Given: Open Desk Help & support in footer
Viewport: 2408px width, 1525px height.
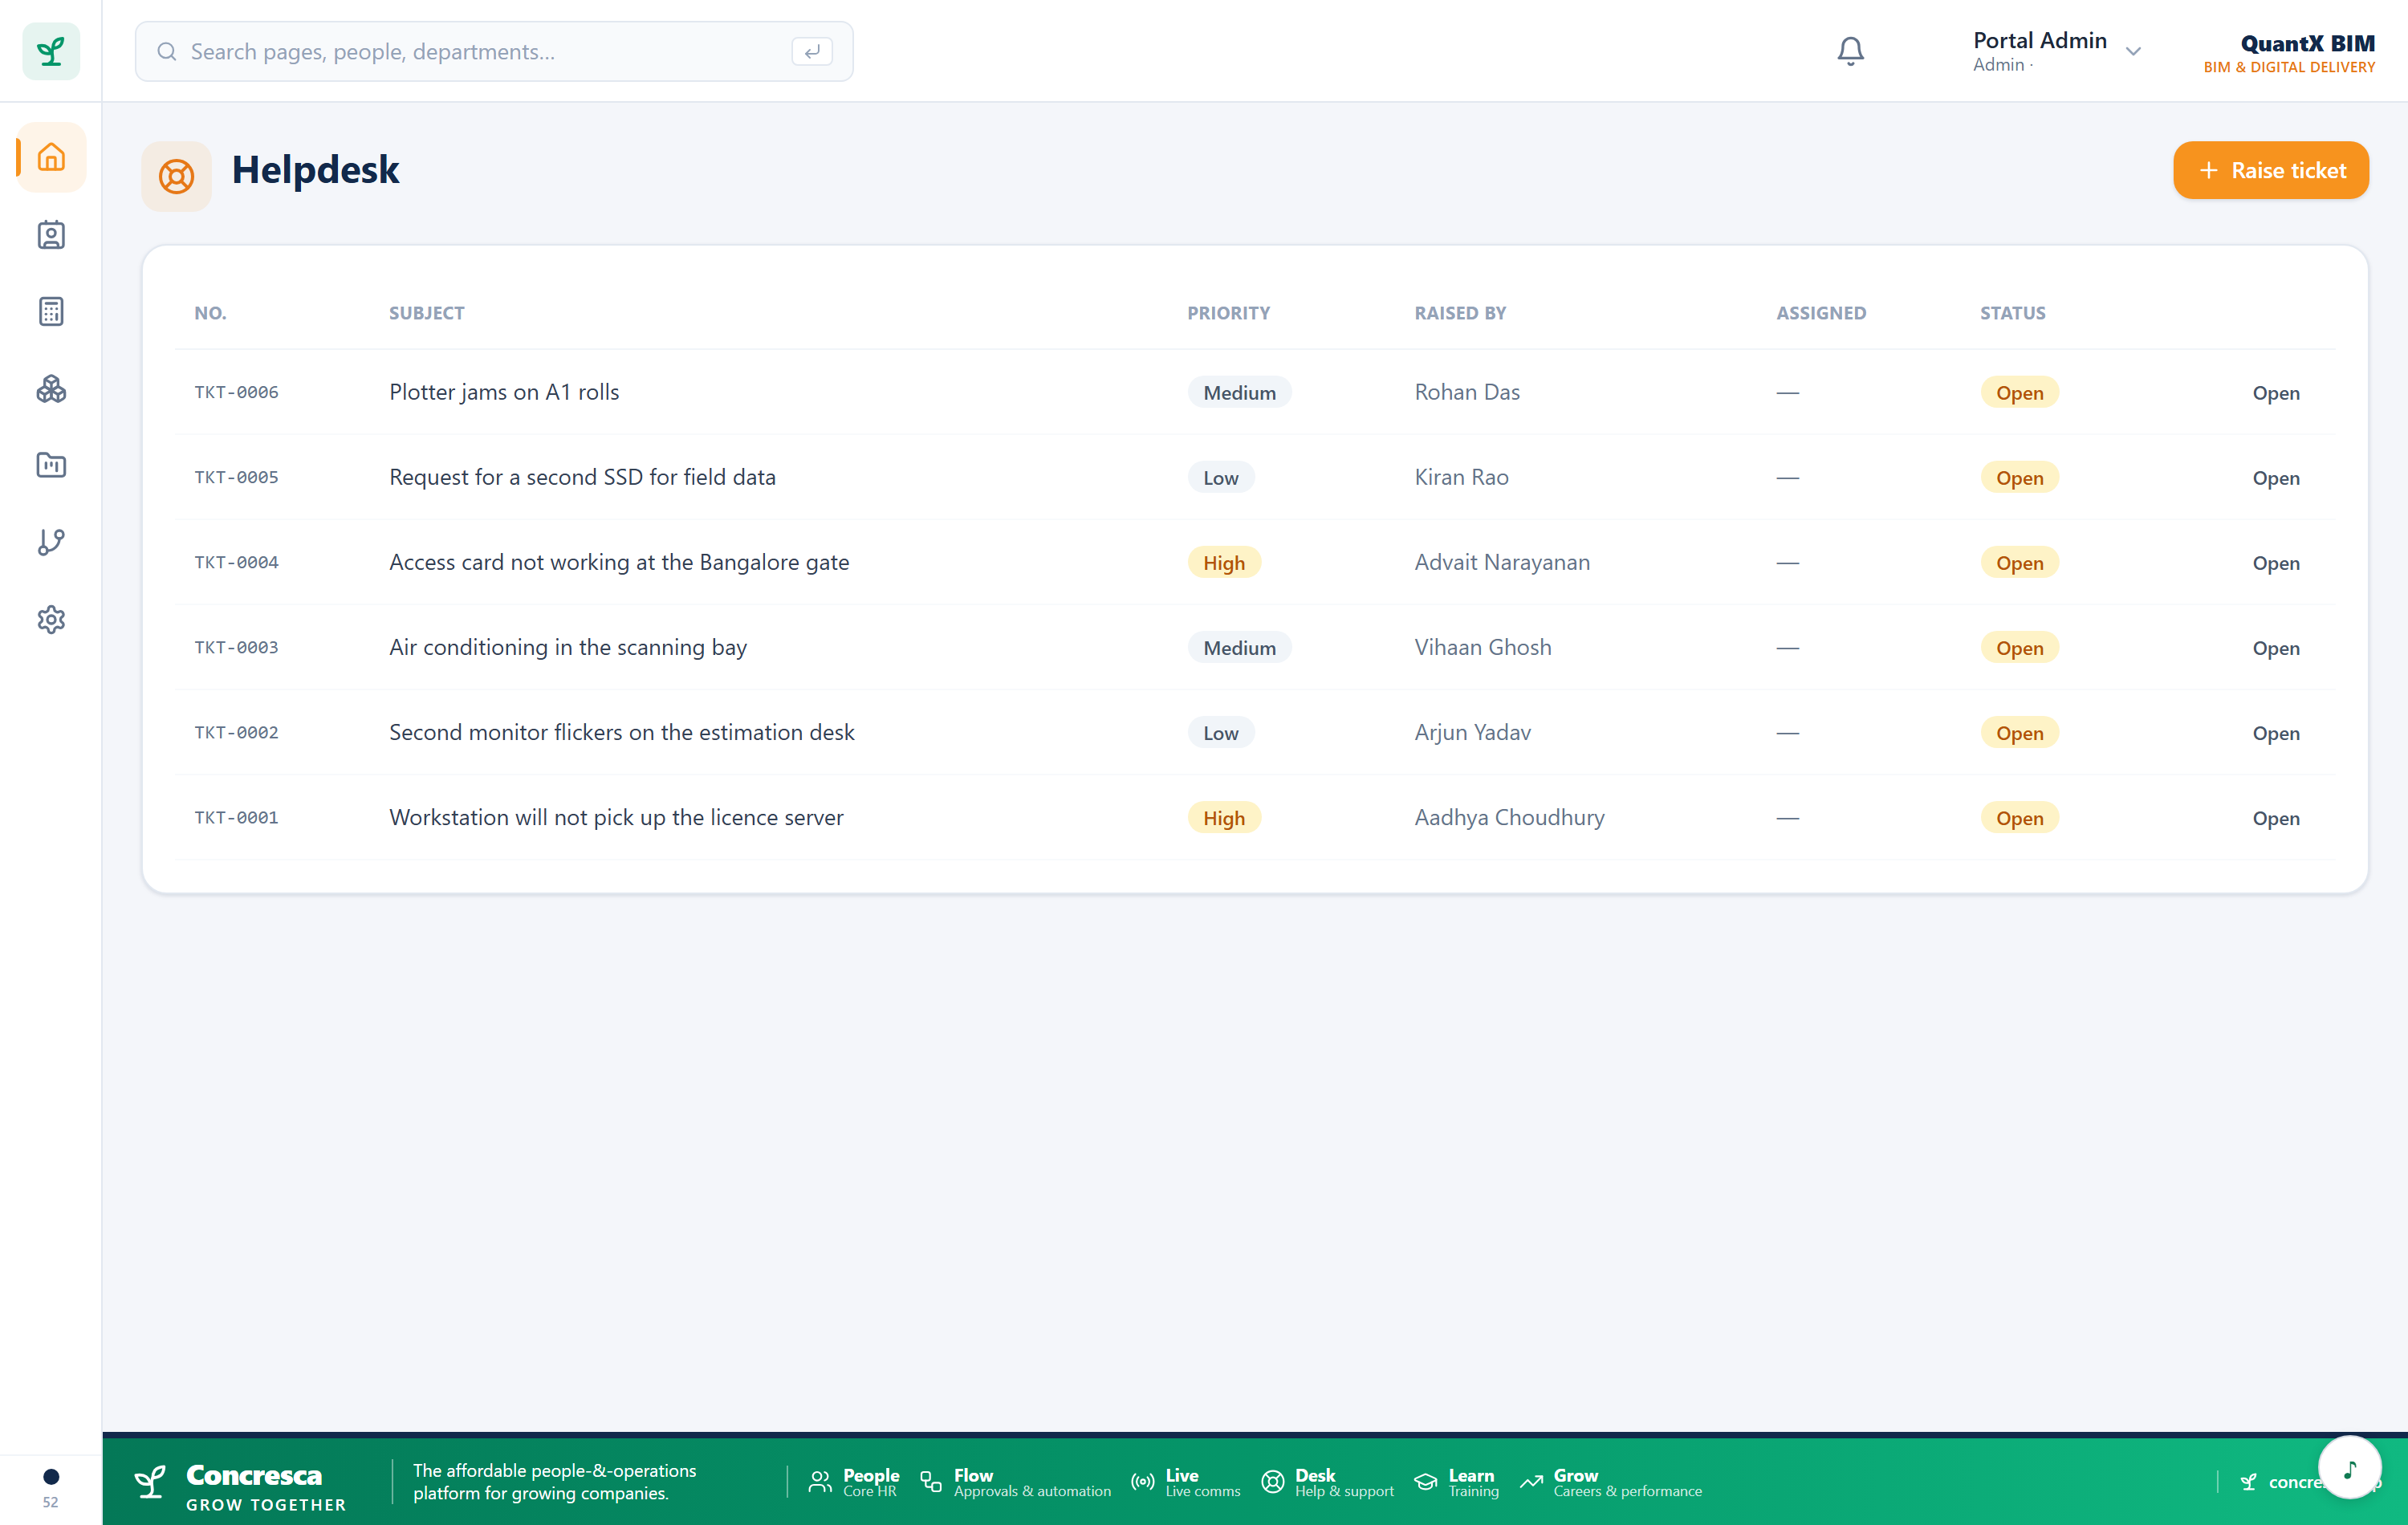Looking at the screenshot, I should pos(1327,1482).
